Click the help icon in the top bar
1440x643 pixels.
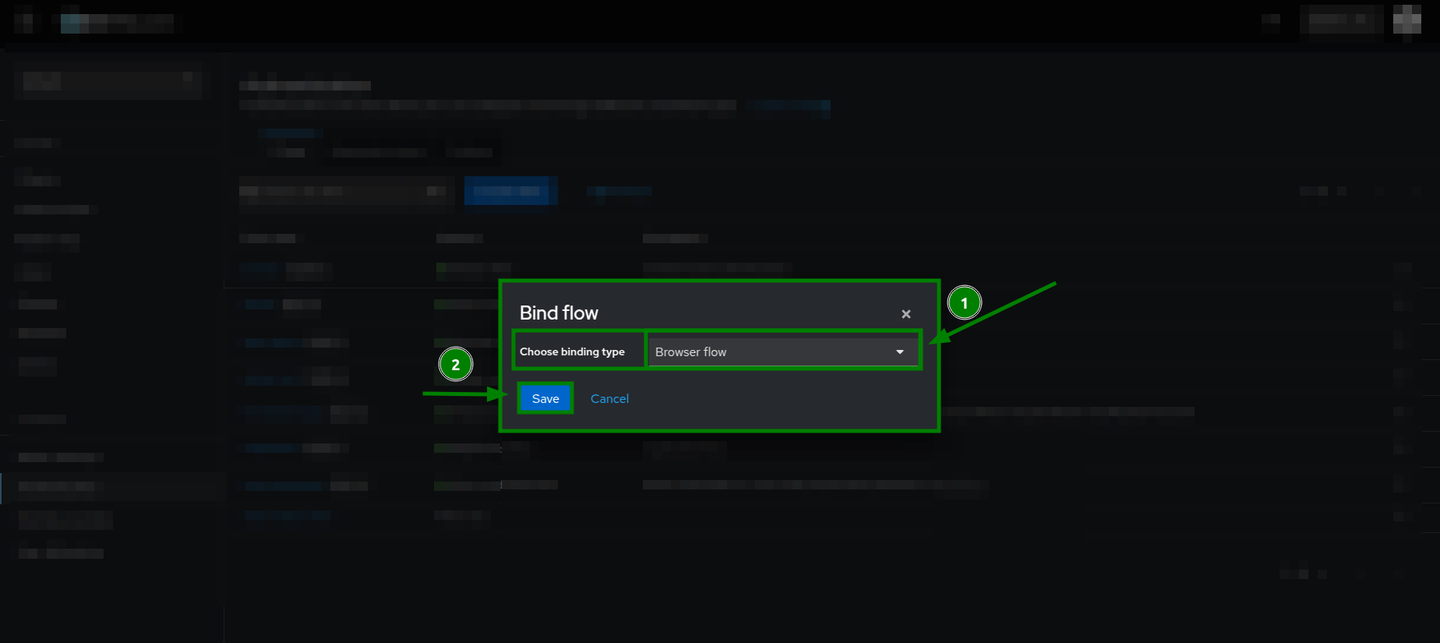1271,19
